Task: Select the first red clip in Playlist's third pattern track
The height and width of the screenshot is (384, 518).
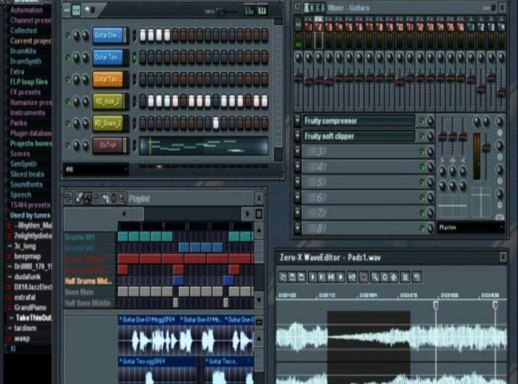Action: [128, 259]
